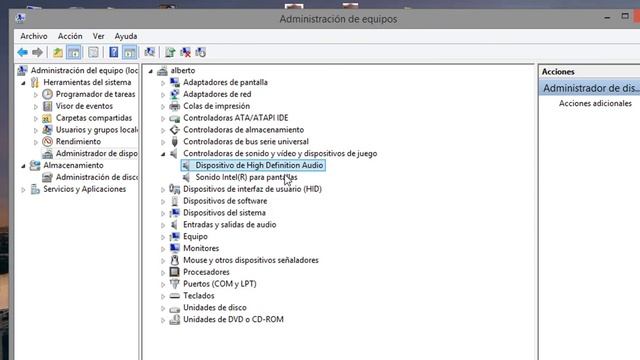Click the Monitores screen icon
Image resolution: width=640 pixels, height=360 pixels.
tap(175, 248)
